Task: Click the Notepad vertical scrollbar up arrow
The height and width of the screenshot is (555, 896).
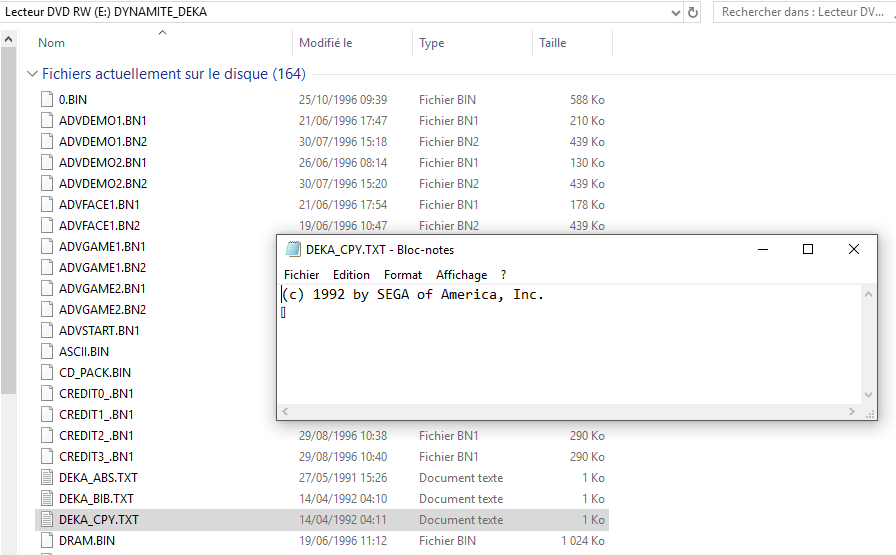Action: click(x=869, y=294)
